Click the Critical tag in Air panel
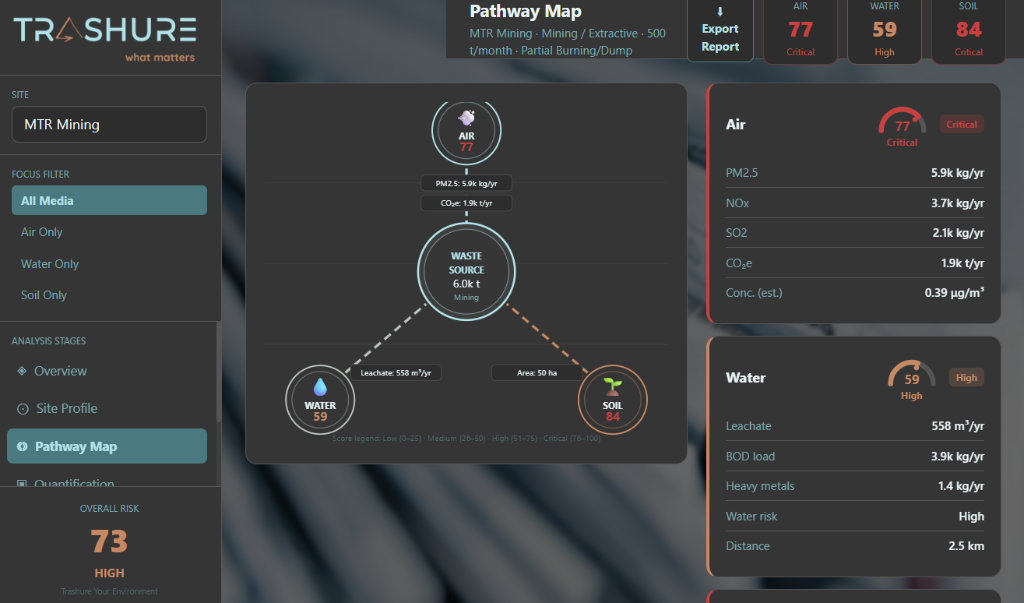The height and width of the screenshot is (603, 1024). (x=961, y=124)
